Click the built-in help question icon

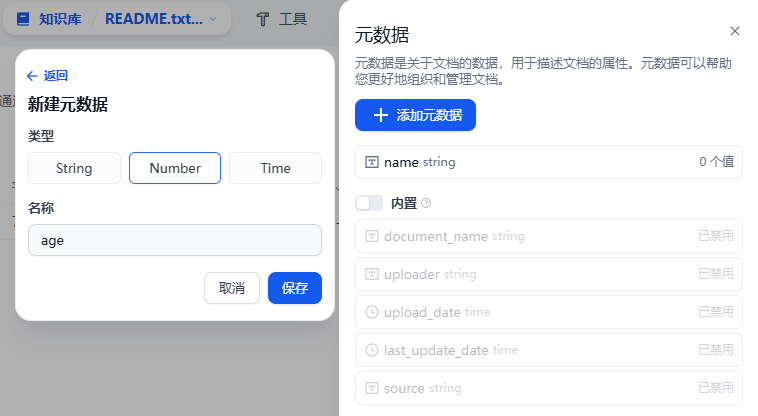426,203
